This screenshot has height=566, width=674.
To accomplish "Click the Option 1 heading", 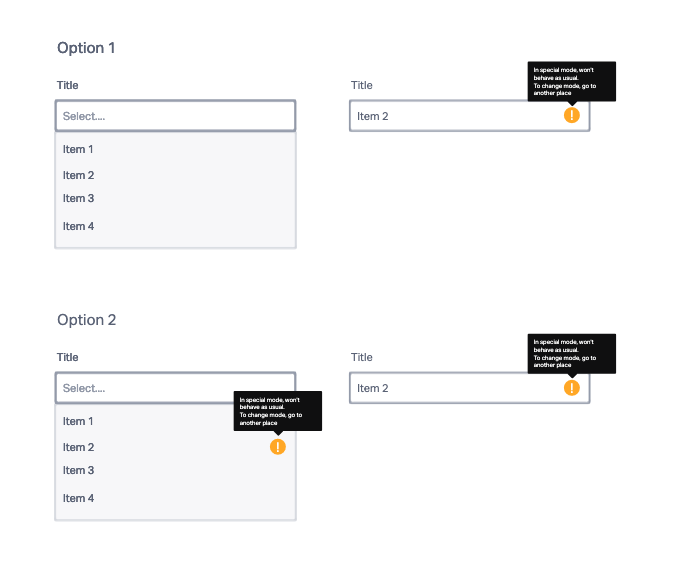I will pos(86,48).
